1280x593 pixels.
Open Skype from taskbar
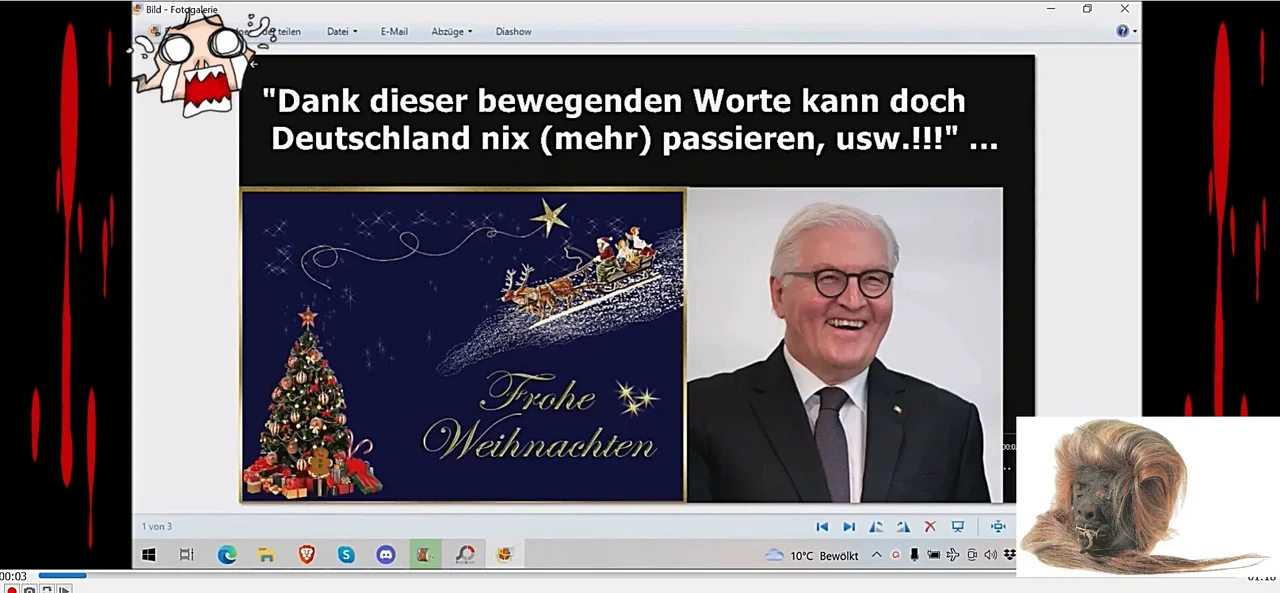point(346,555)
